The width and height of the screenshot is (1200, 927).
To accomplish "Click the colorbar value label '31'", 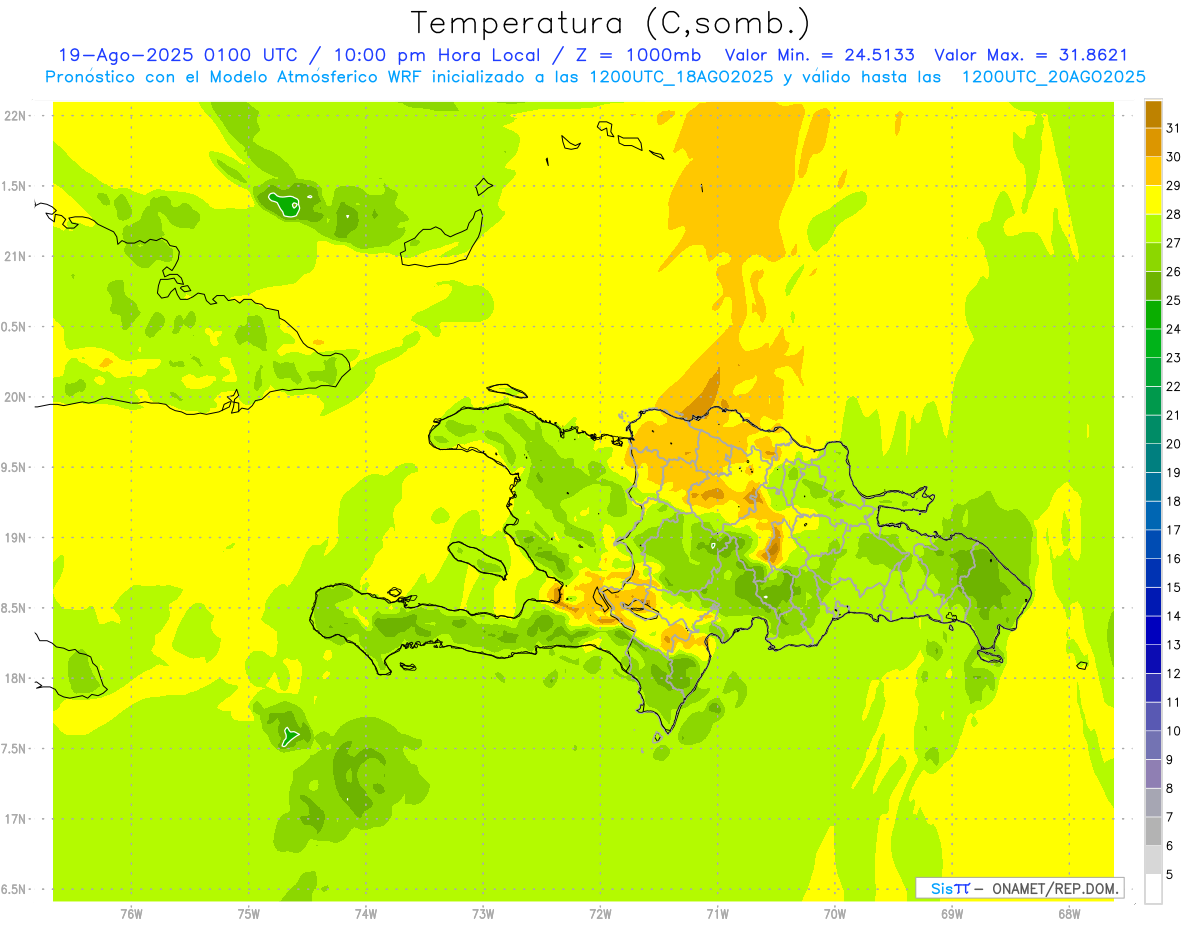I will pyautogui.click(x=1173, y=127).
